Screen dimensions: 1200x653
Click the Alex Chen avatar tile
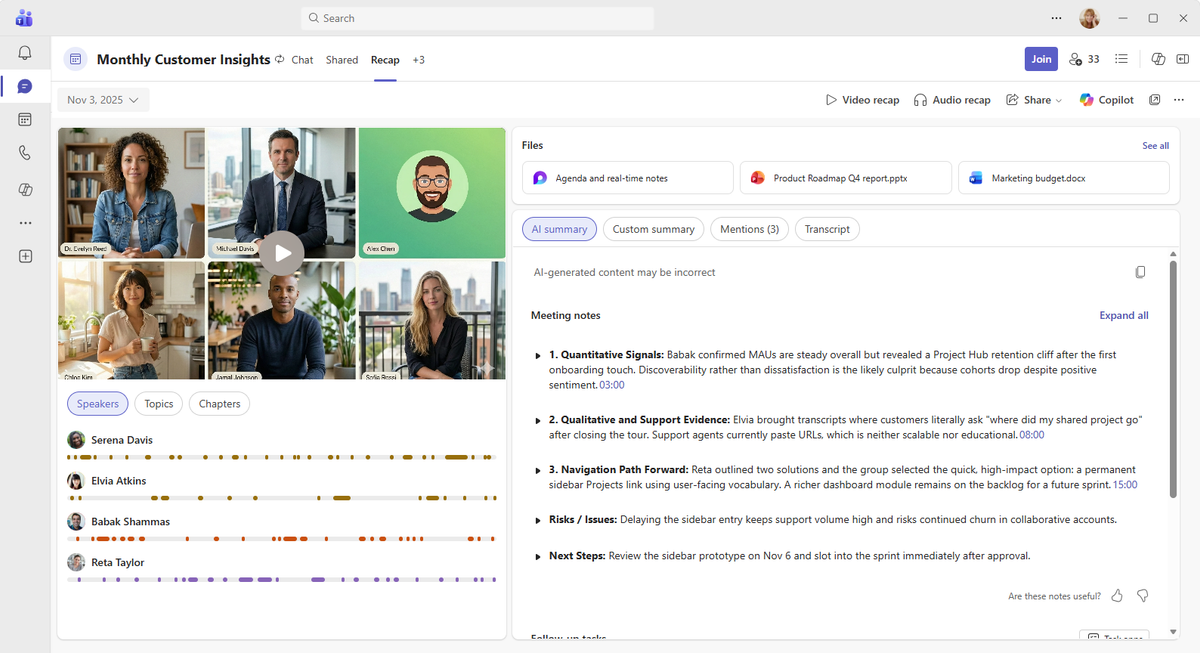point(432,191)
